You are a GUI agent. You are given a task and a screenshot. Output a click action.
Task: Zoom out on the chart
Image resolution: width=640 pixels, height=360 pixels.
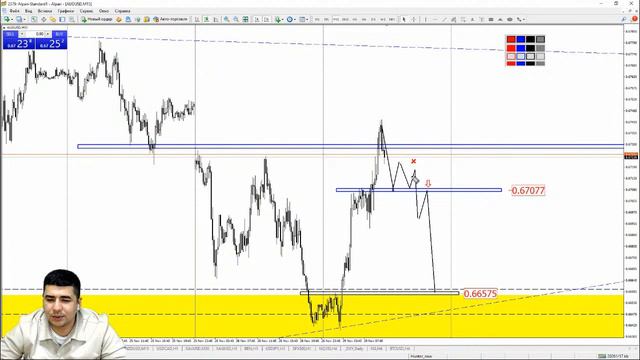coord(236,19)
